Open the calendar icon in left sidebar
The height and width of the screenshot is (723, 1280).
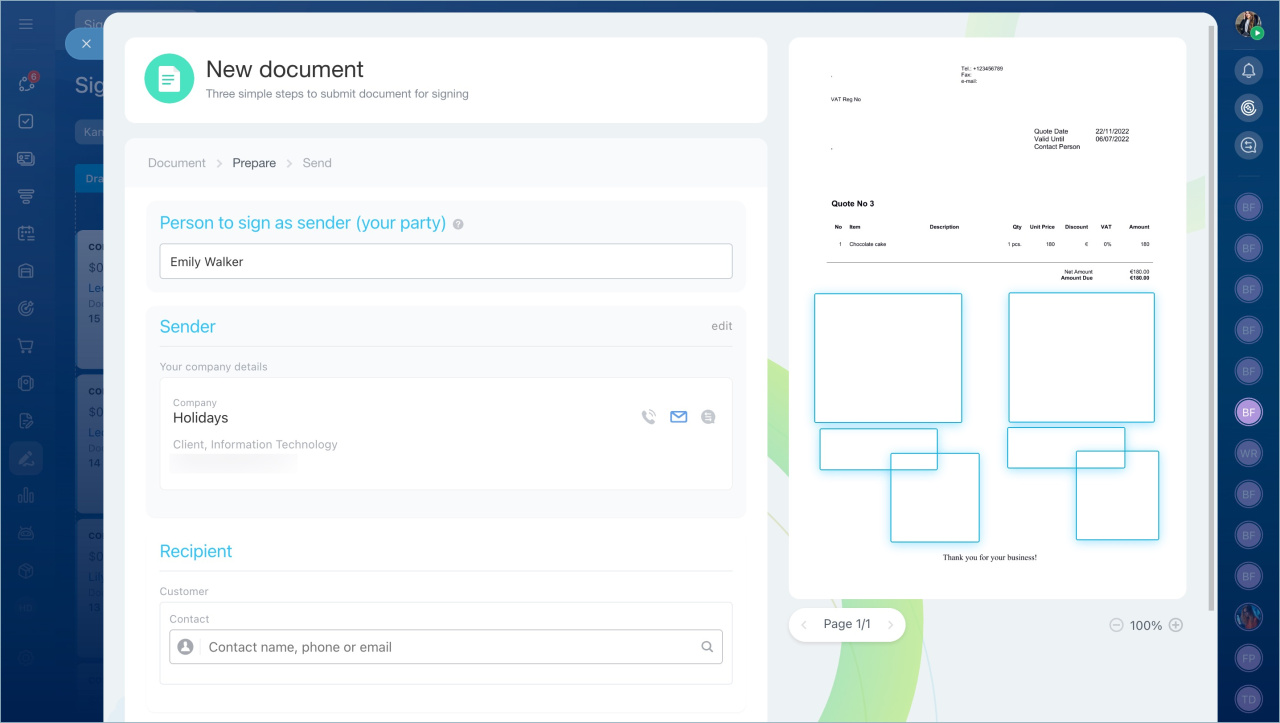27,233
